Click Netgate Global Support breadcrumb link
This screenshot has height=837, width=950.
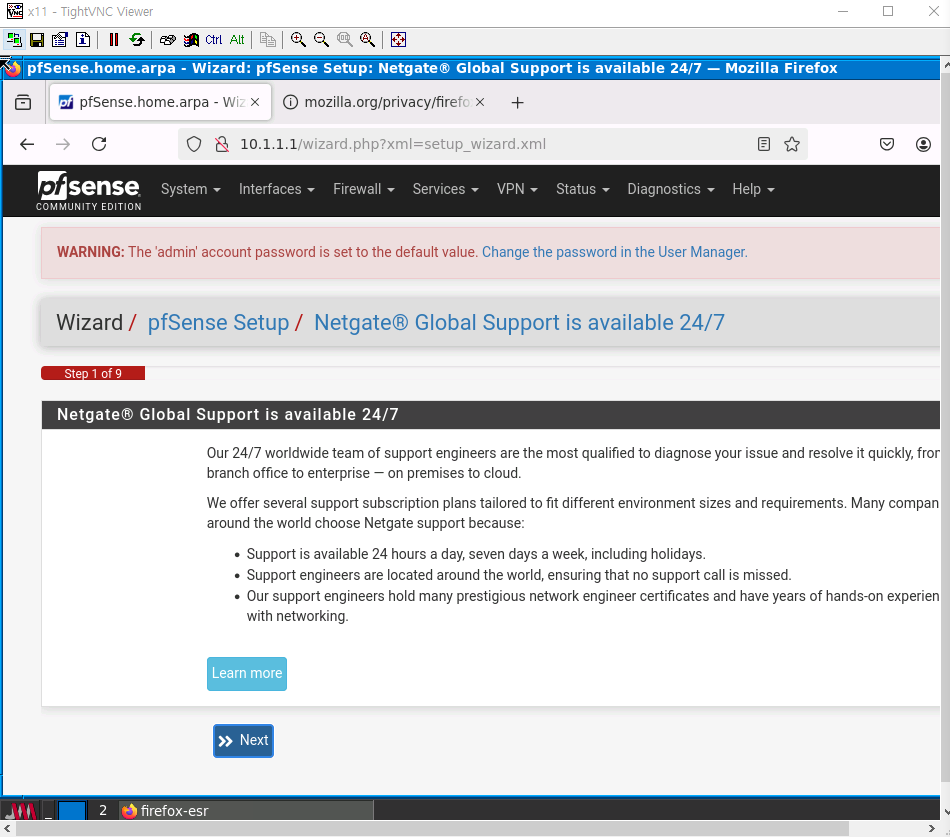click(519, 322)
